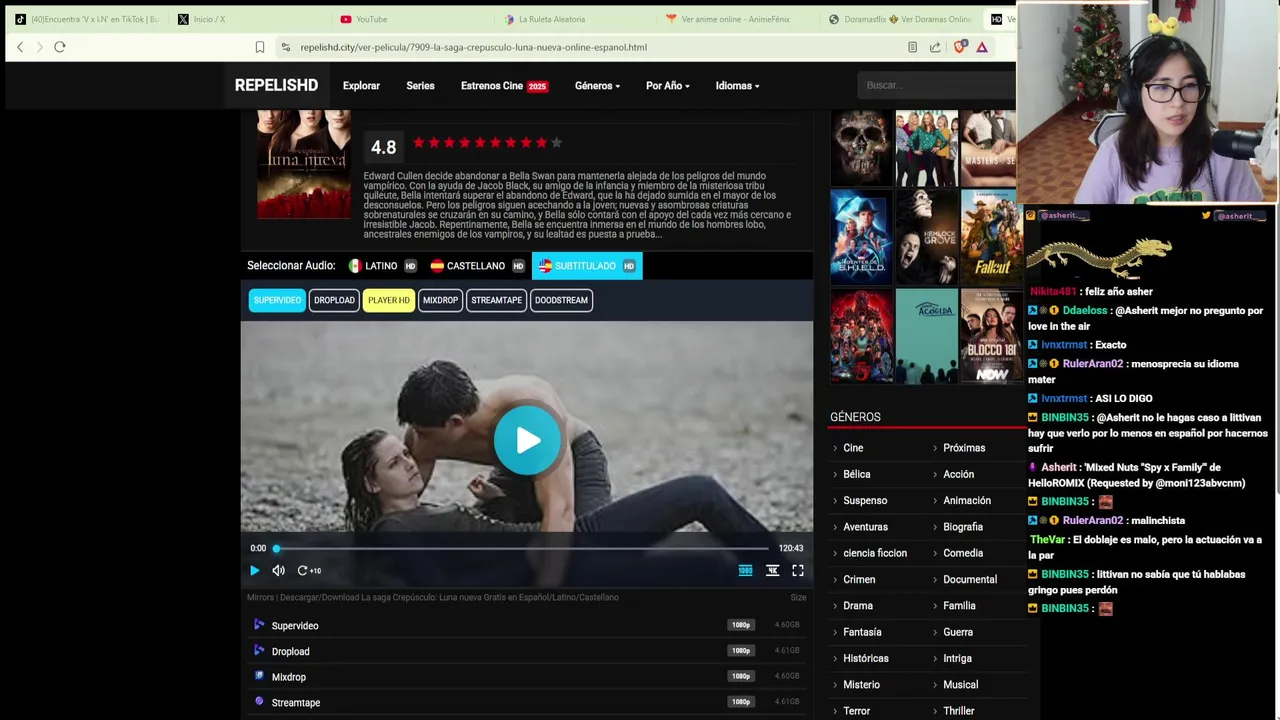1280x720 pixels.
Task: Select SUBTITULADO audio option
Action: 587,266
